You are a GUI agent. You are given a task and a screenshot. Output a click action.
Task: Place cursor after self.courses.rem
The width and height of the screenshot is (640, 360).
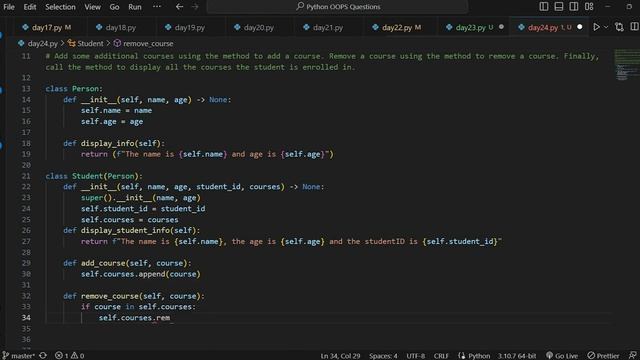(x=171, y=318)
